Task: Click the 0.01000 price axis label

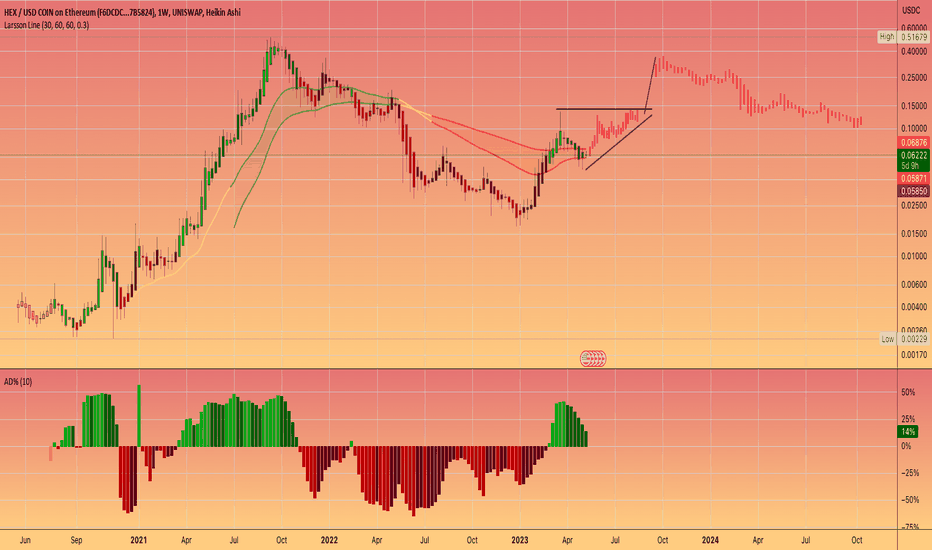Action: point(914,256)
